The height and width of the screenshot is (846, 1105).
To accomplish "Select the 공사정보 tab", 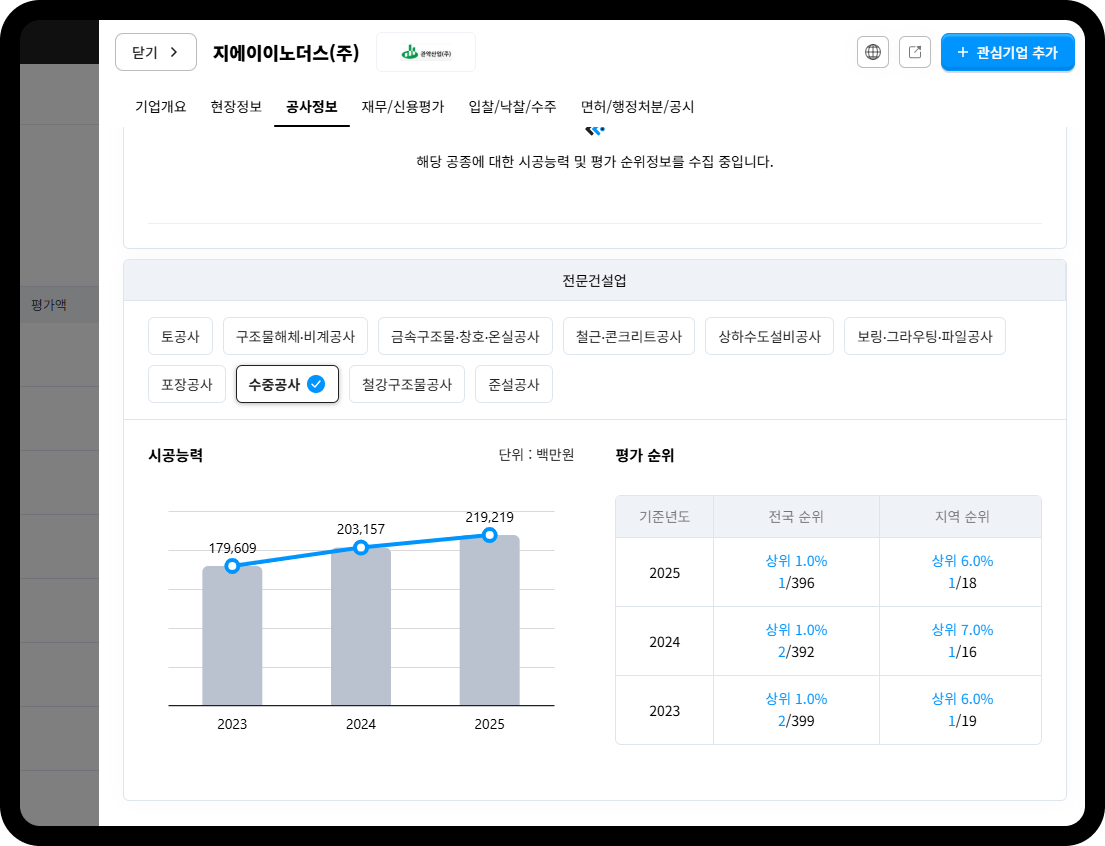I will click(311, 106).
